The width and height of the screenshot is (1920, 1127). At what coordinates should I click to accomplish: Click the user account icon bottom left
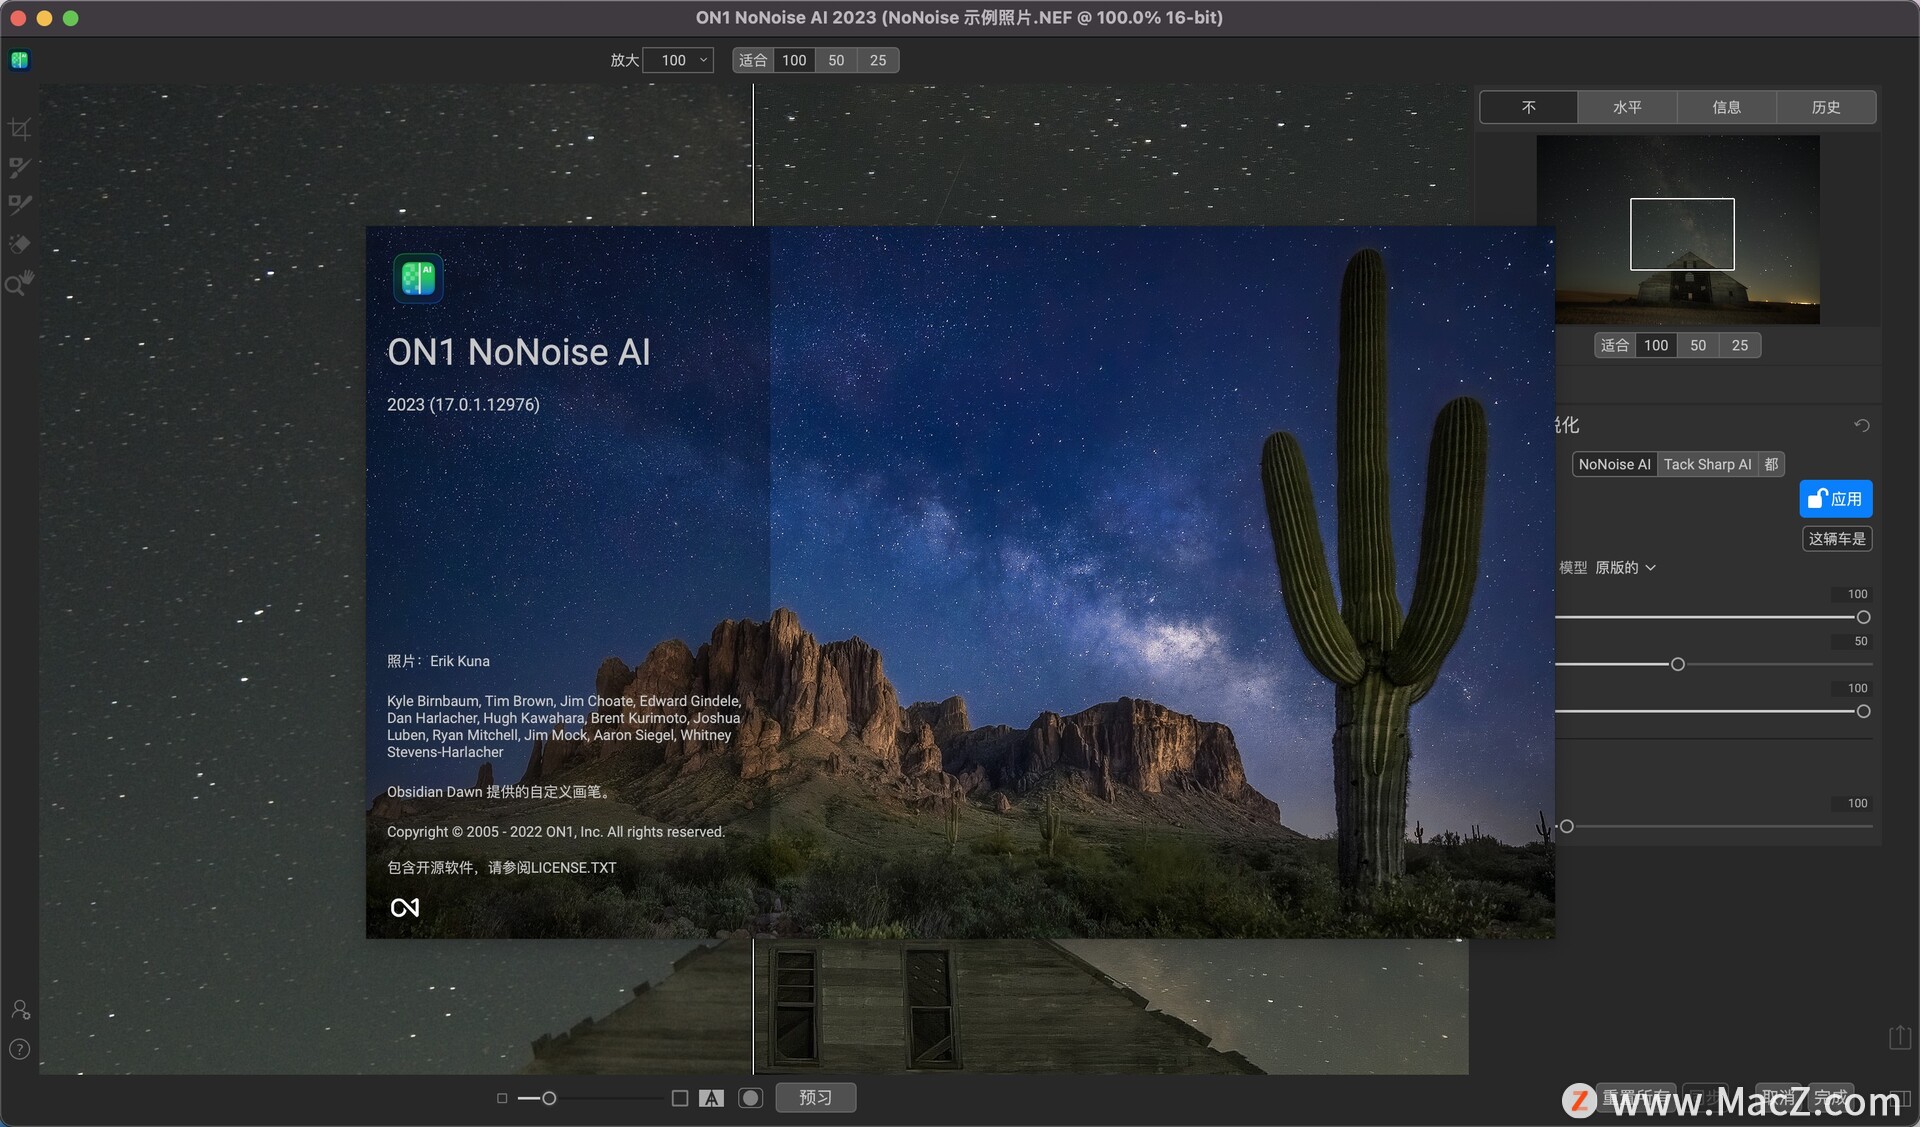pyautogui.click(x=19, y=1010)
